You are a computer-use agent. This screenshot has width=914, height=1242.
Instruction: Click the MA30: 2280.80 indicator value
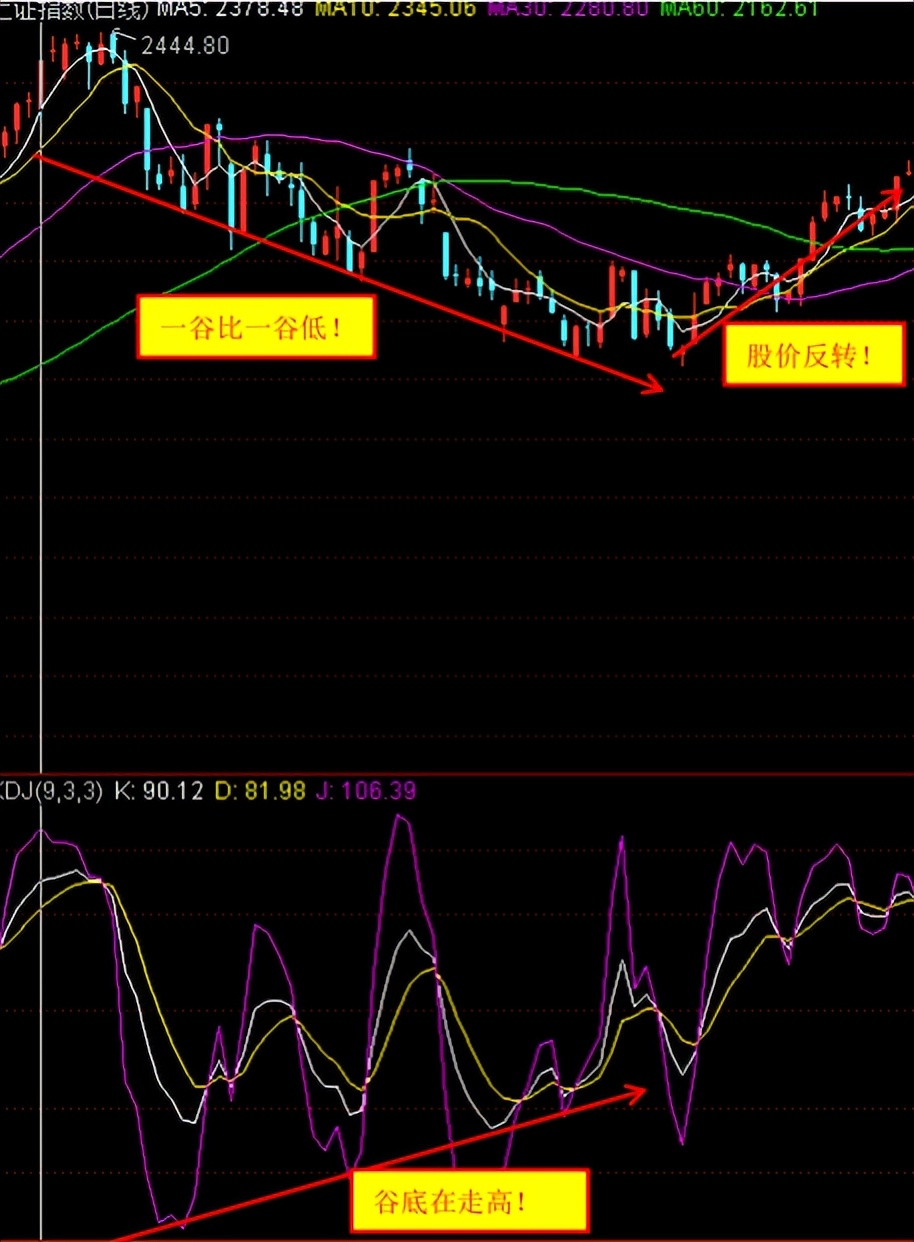click(x=567, y=10)
